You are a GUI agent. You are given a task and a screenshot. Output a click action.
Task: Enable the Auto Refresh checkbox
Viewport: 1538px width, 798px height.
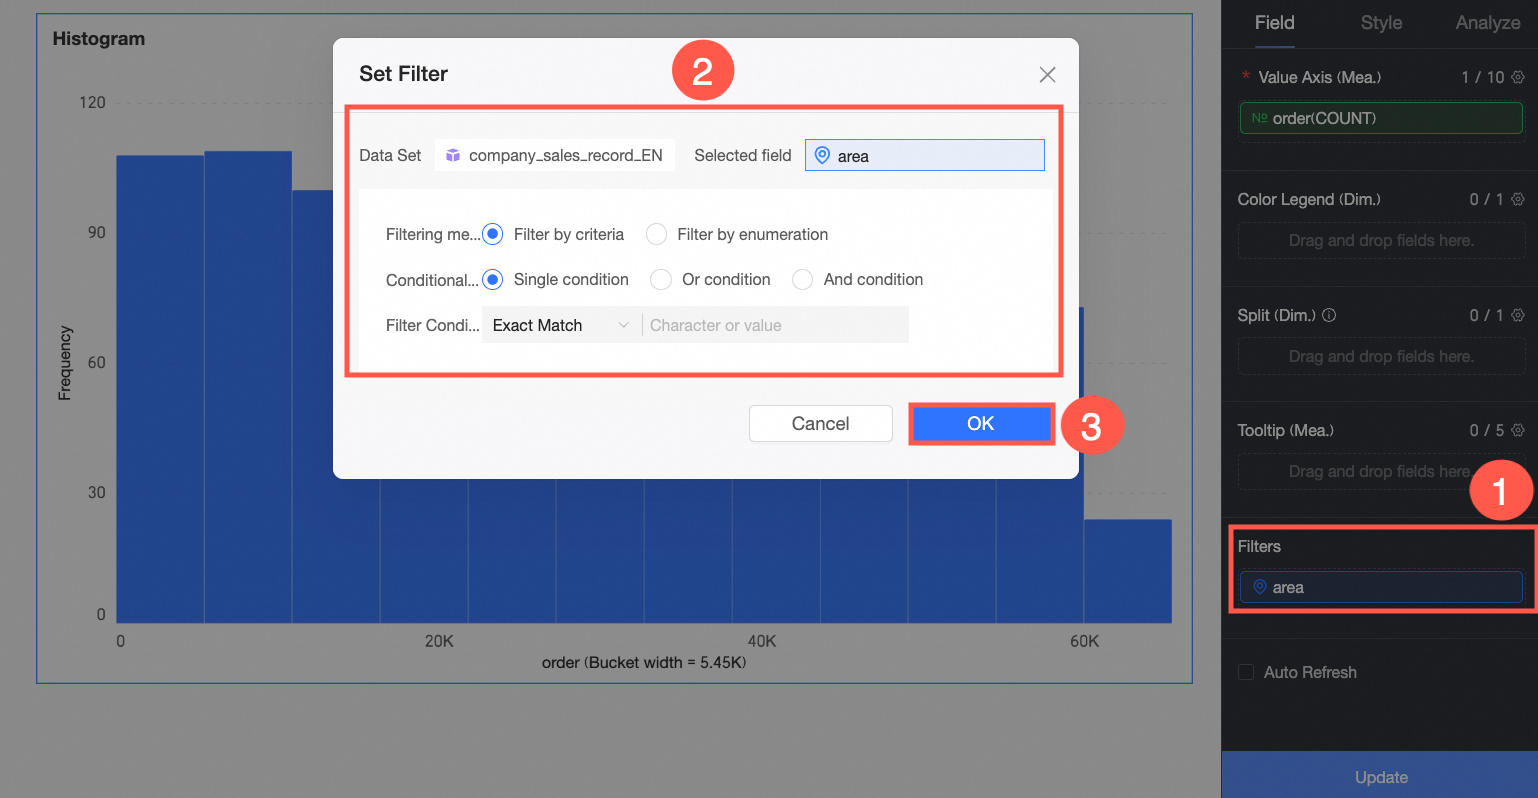[1246, 672]
